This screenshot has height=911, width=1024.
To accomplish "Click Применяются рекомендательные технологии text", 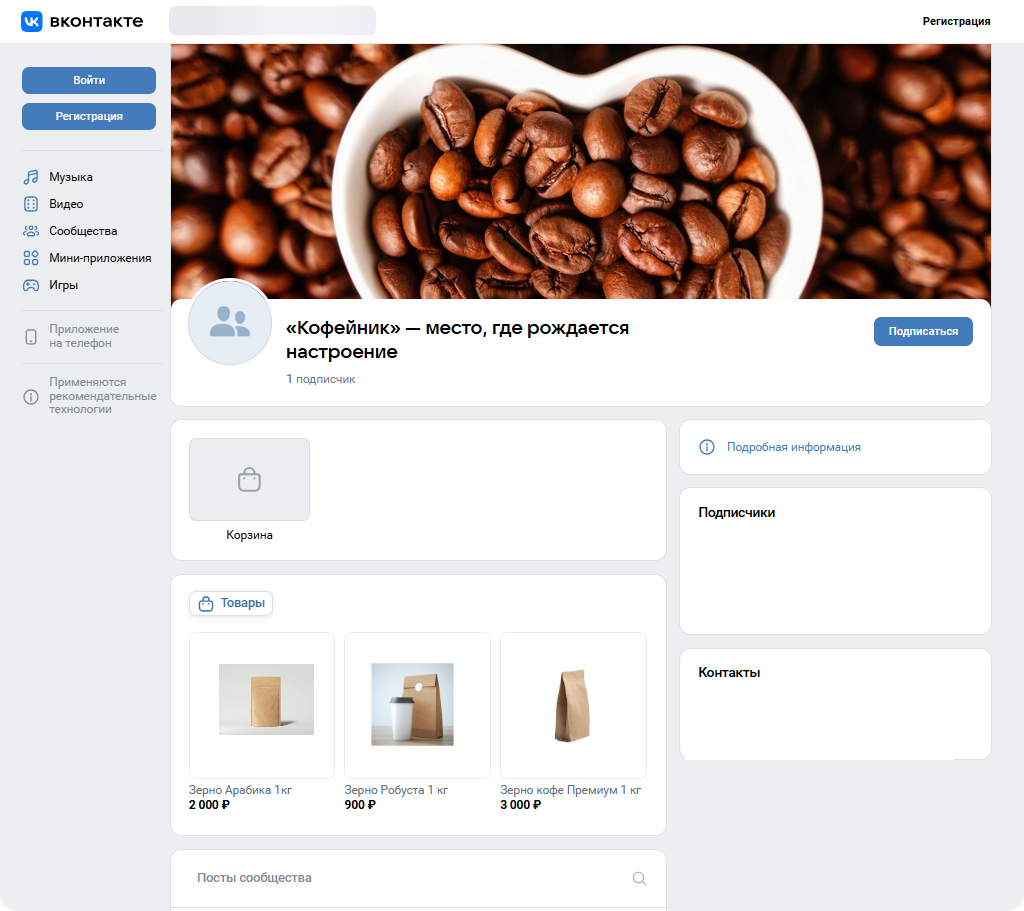I will [x=103, y=396].
